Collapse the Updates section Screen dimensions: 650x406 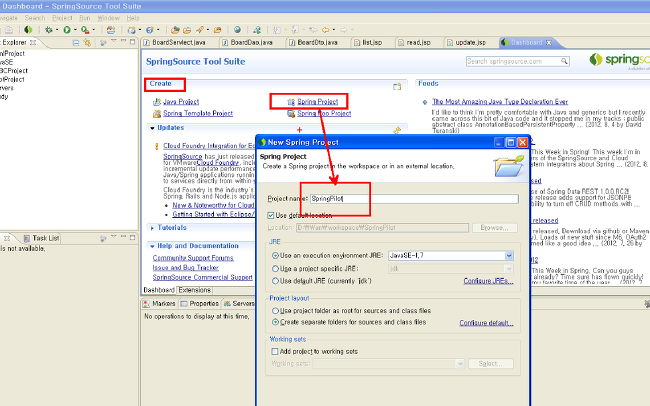pyautogui.click(x=152, y=128)
